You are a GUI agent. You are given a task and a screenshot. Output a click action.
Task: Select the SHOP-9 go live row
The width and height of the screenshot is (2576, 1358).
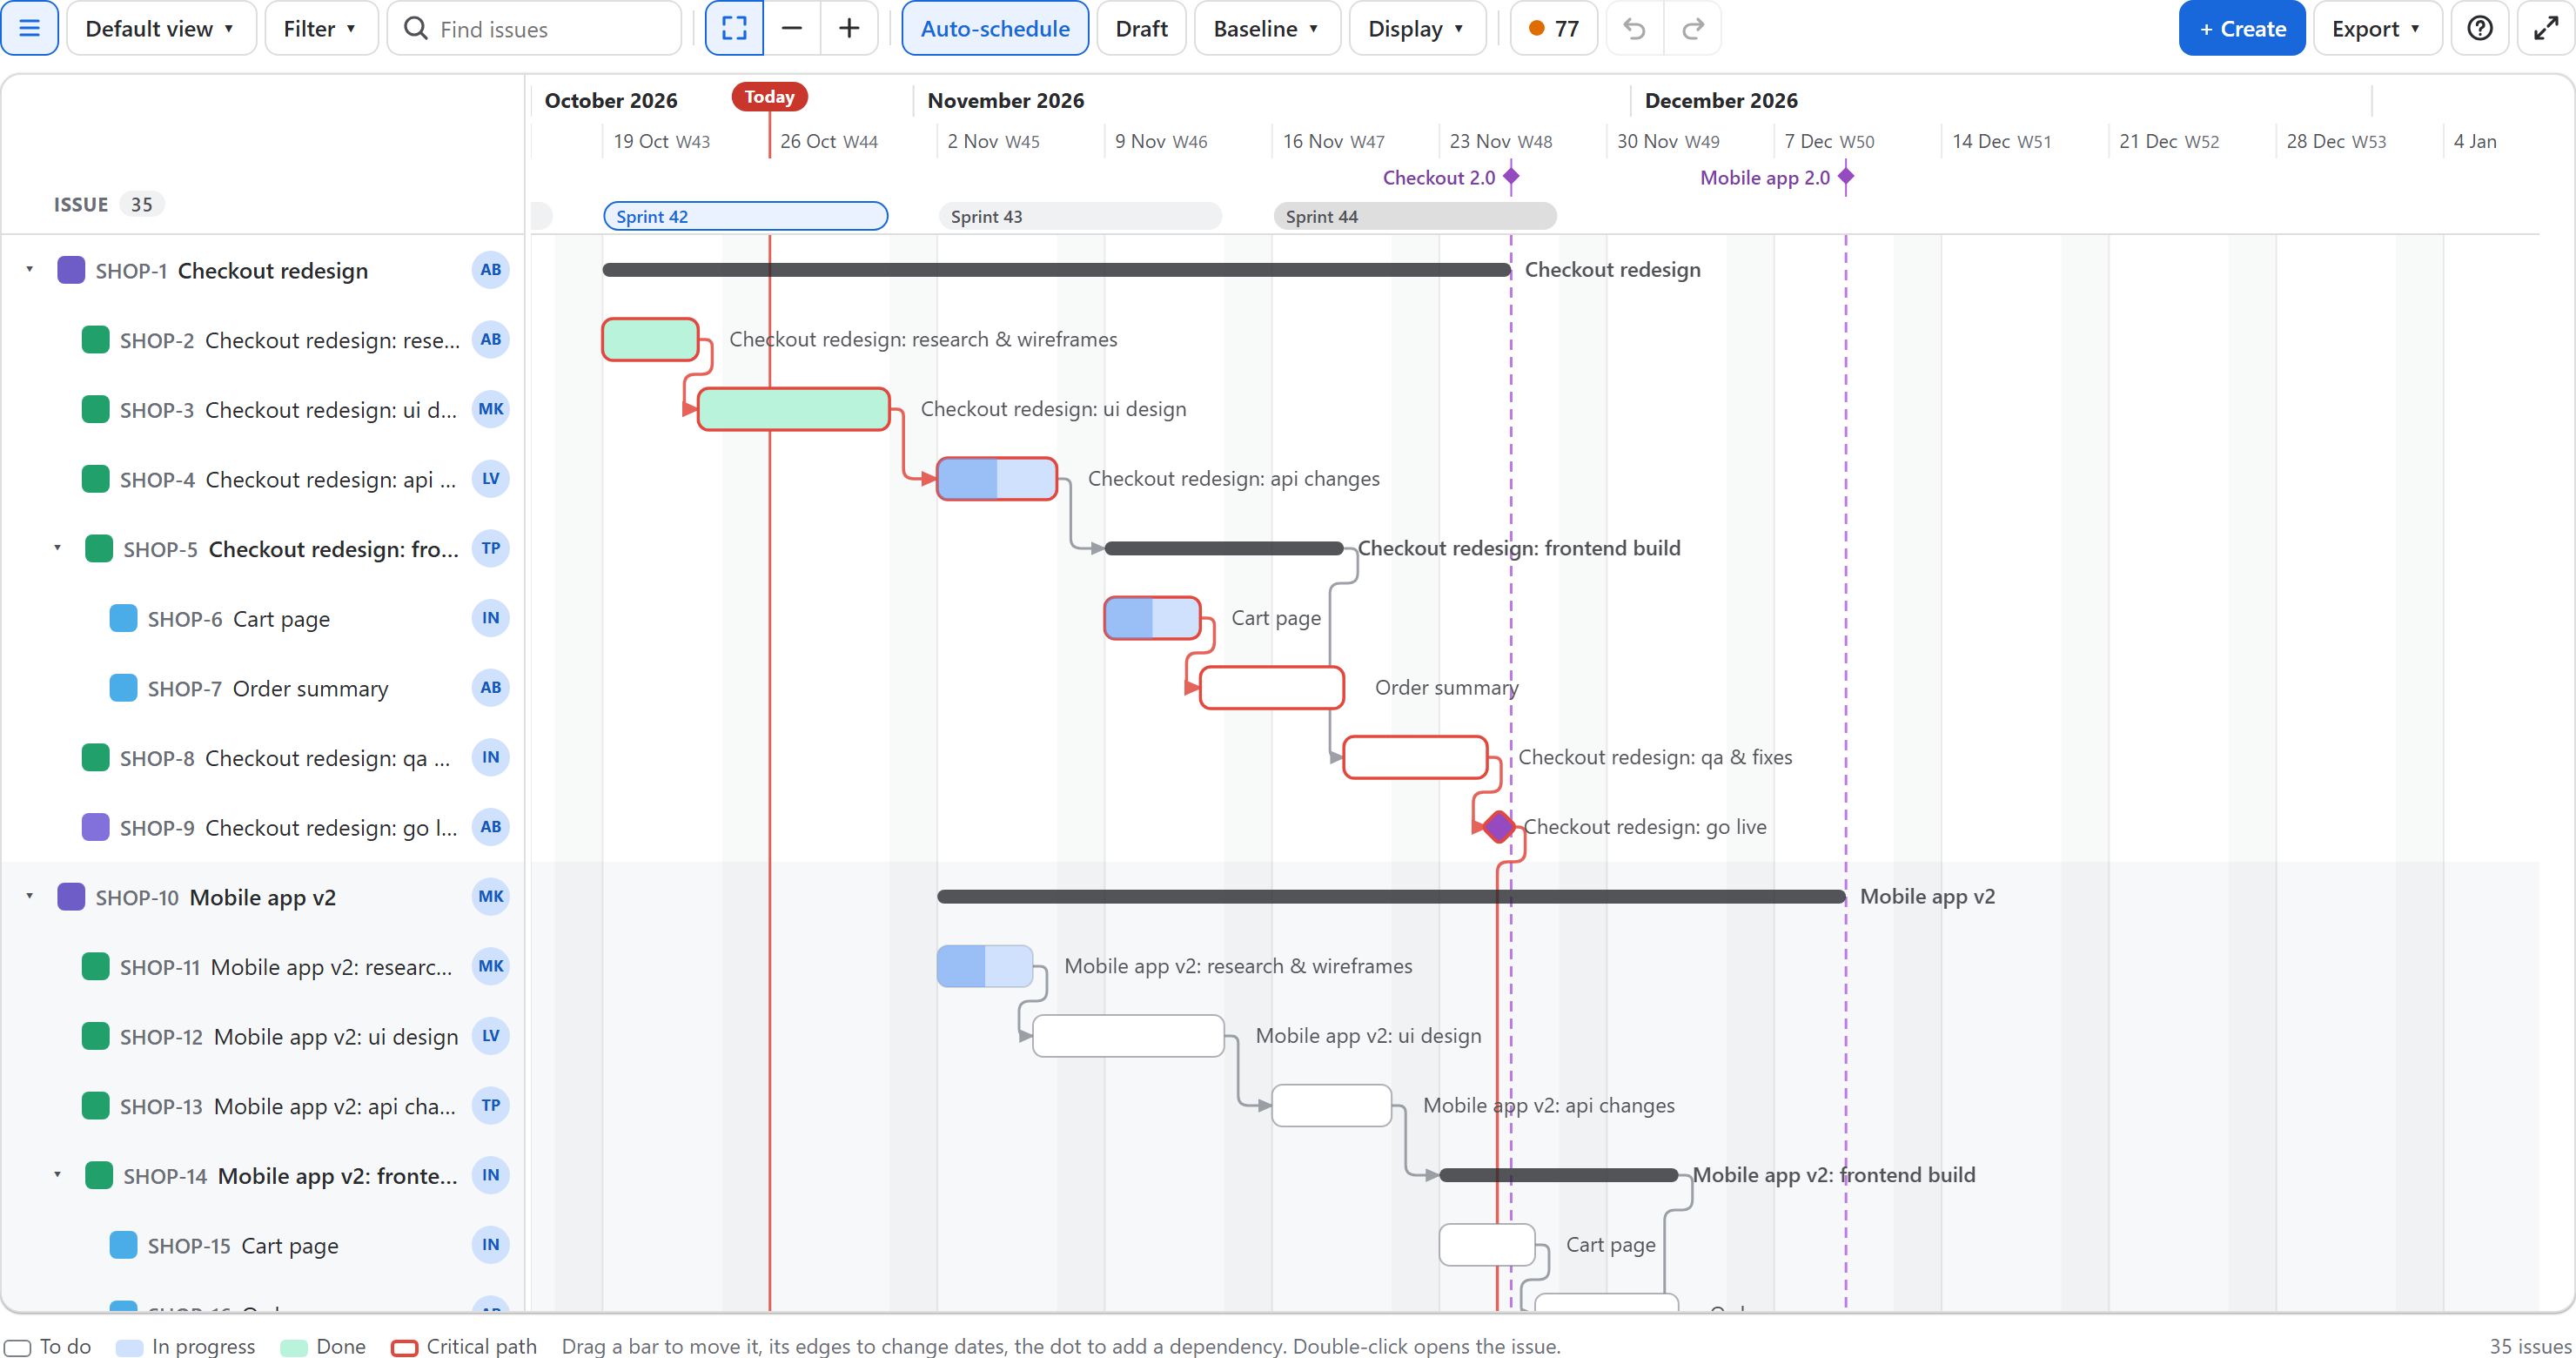[262, 827]
